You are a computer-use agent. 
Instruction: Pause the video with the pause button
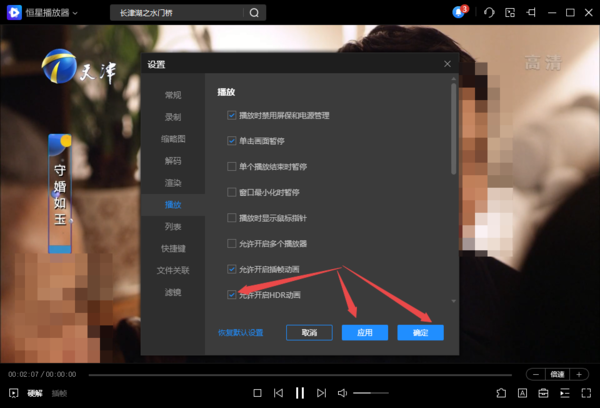tap(299, 393)
